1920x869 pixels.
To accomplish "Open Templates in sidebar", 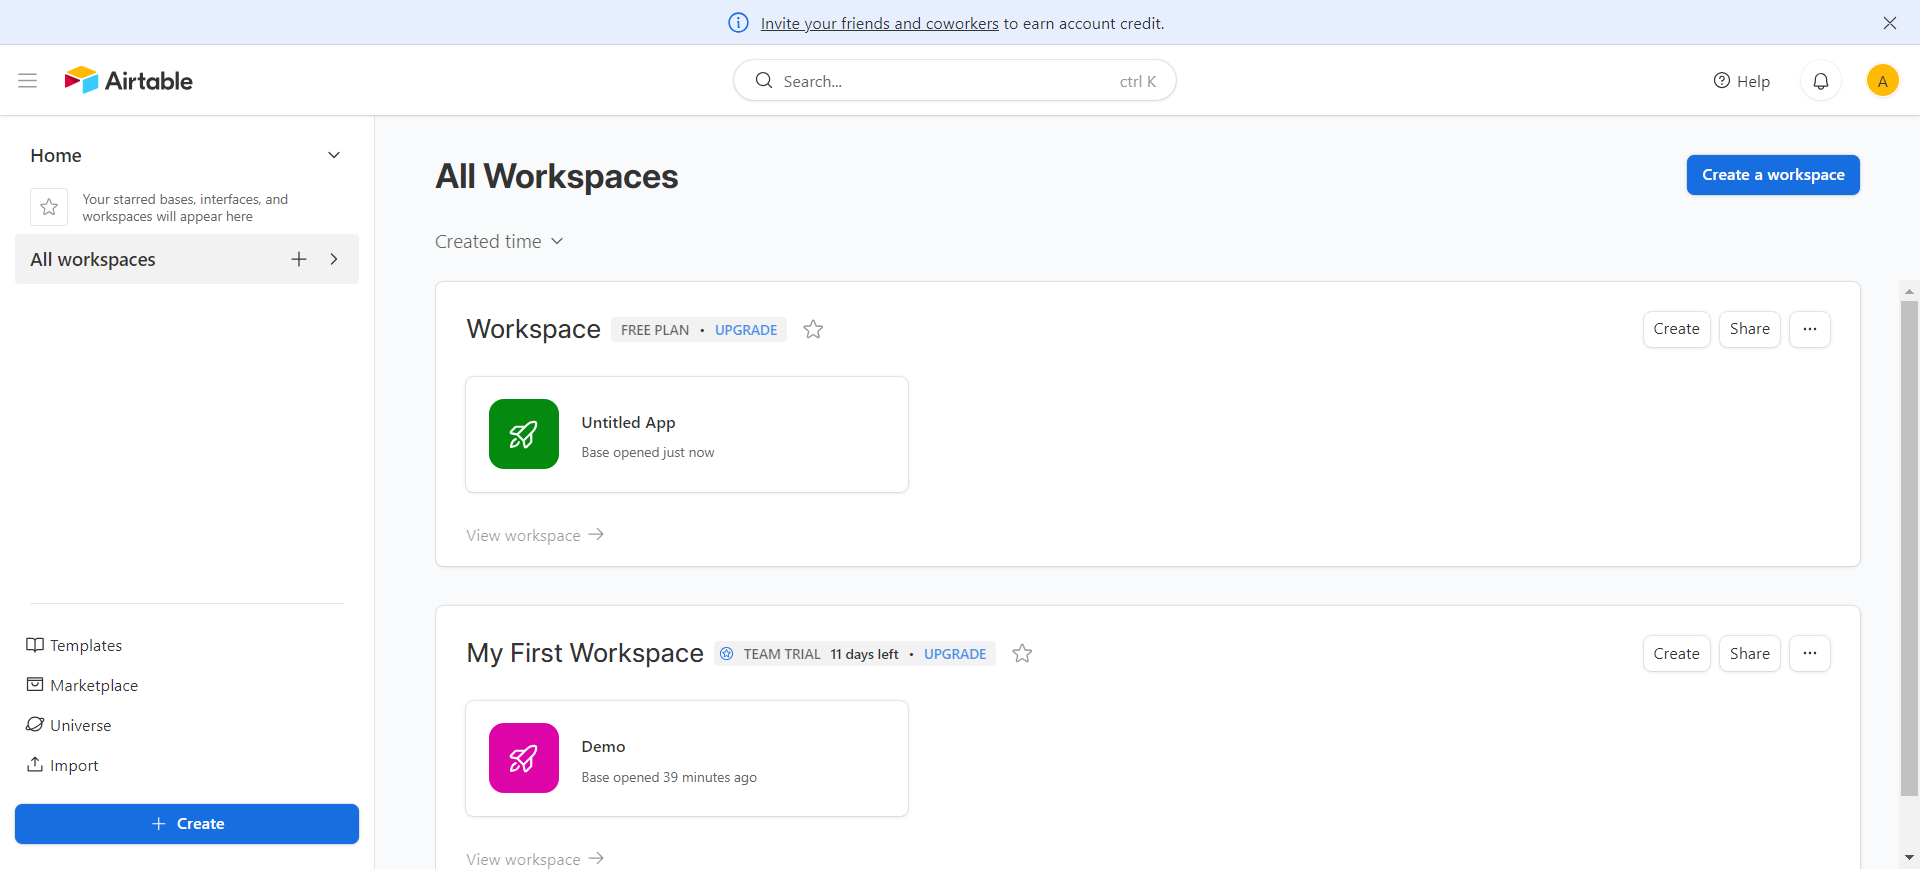I will coord(74,646).
